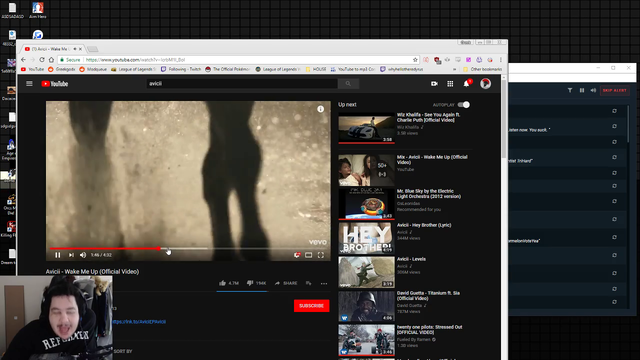Open Avicii - Hey Brother (Lyric) title
The image size is (640, 360).
coord(424,225)
